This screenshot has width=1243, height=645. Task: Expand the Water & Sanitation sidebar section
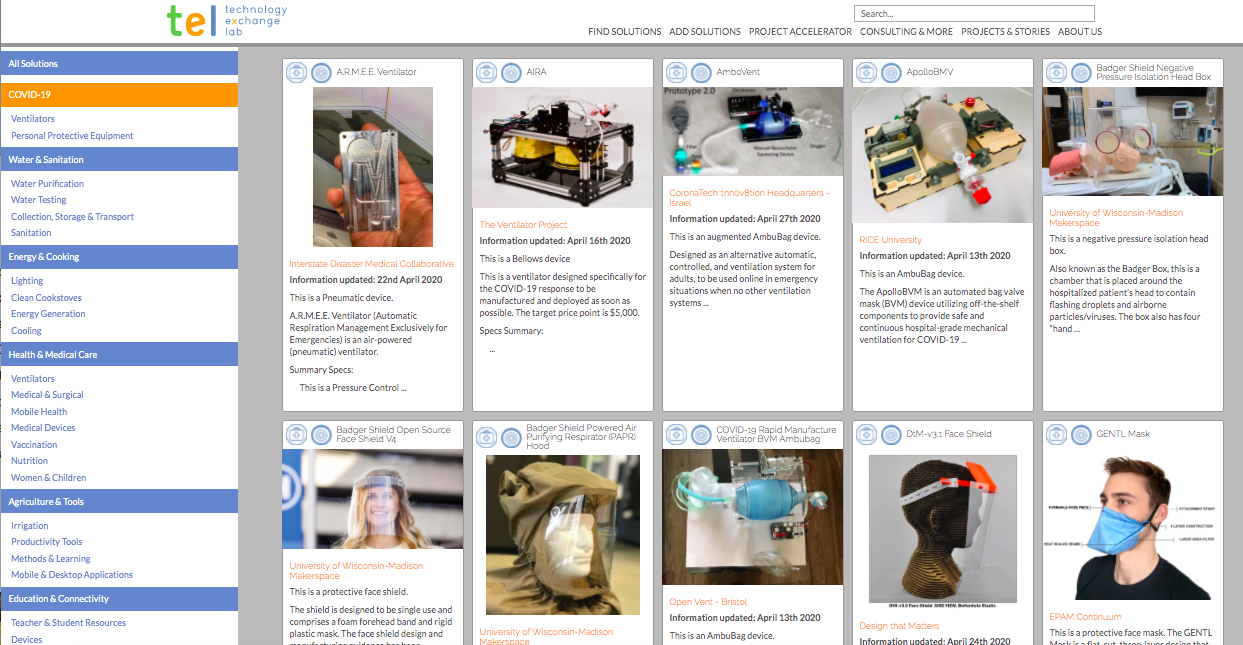coord(119,160)
